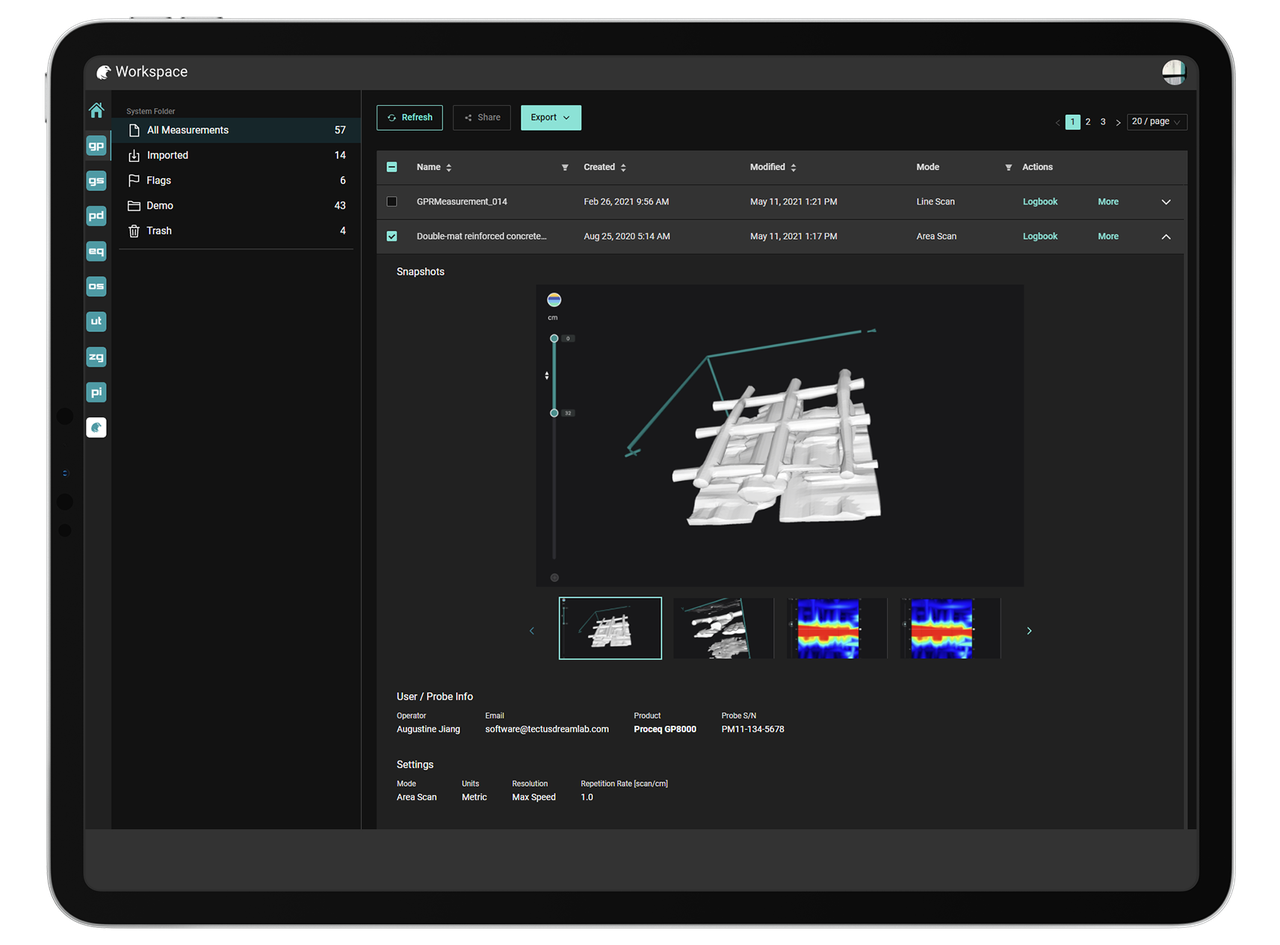Open More actions for Double-mat row

pyautogui.click(x=1108, y=237)
